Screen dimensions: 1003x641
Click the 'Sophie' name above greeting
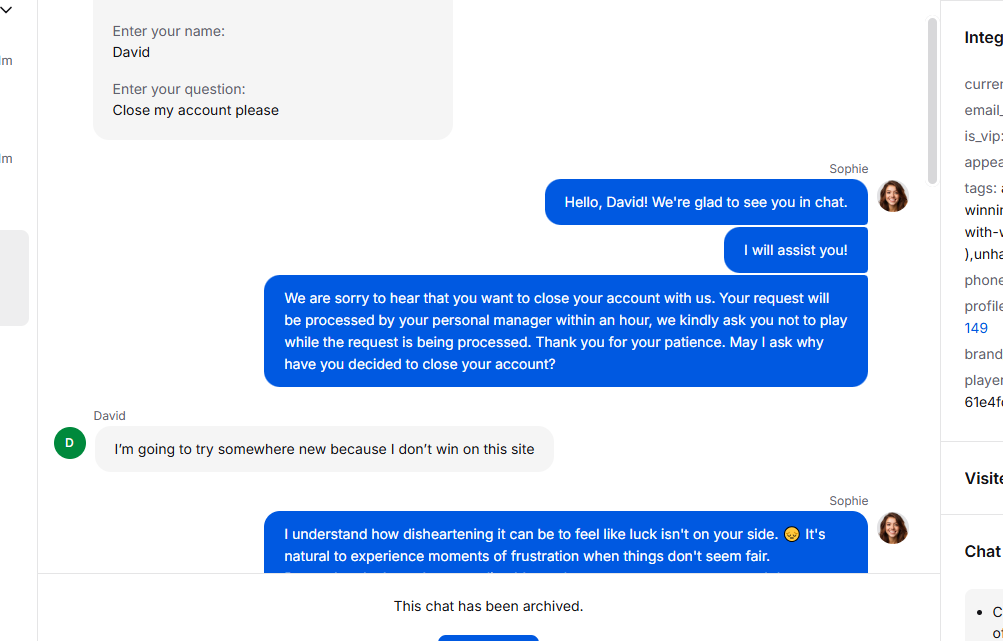tap(848, 169)
